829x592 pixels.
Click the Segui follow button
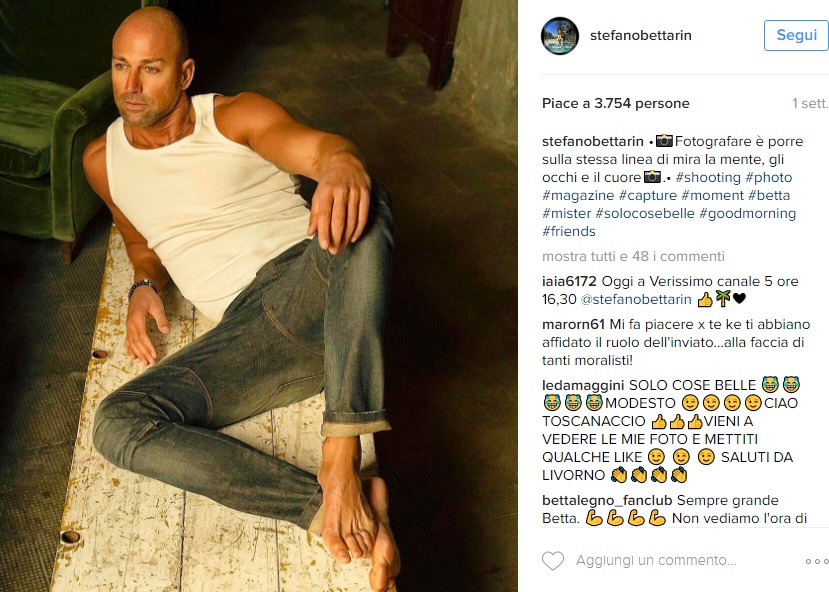pyautogui.click(x=796, y=35)
